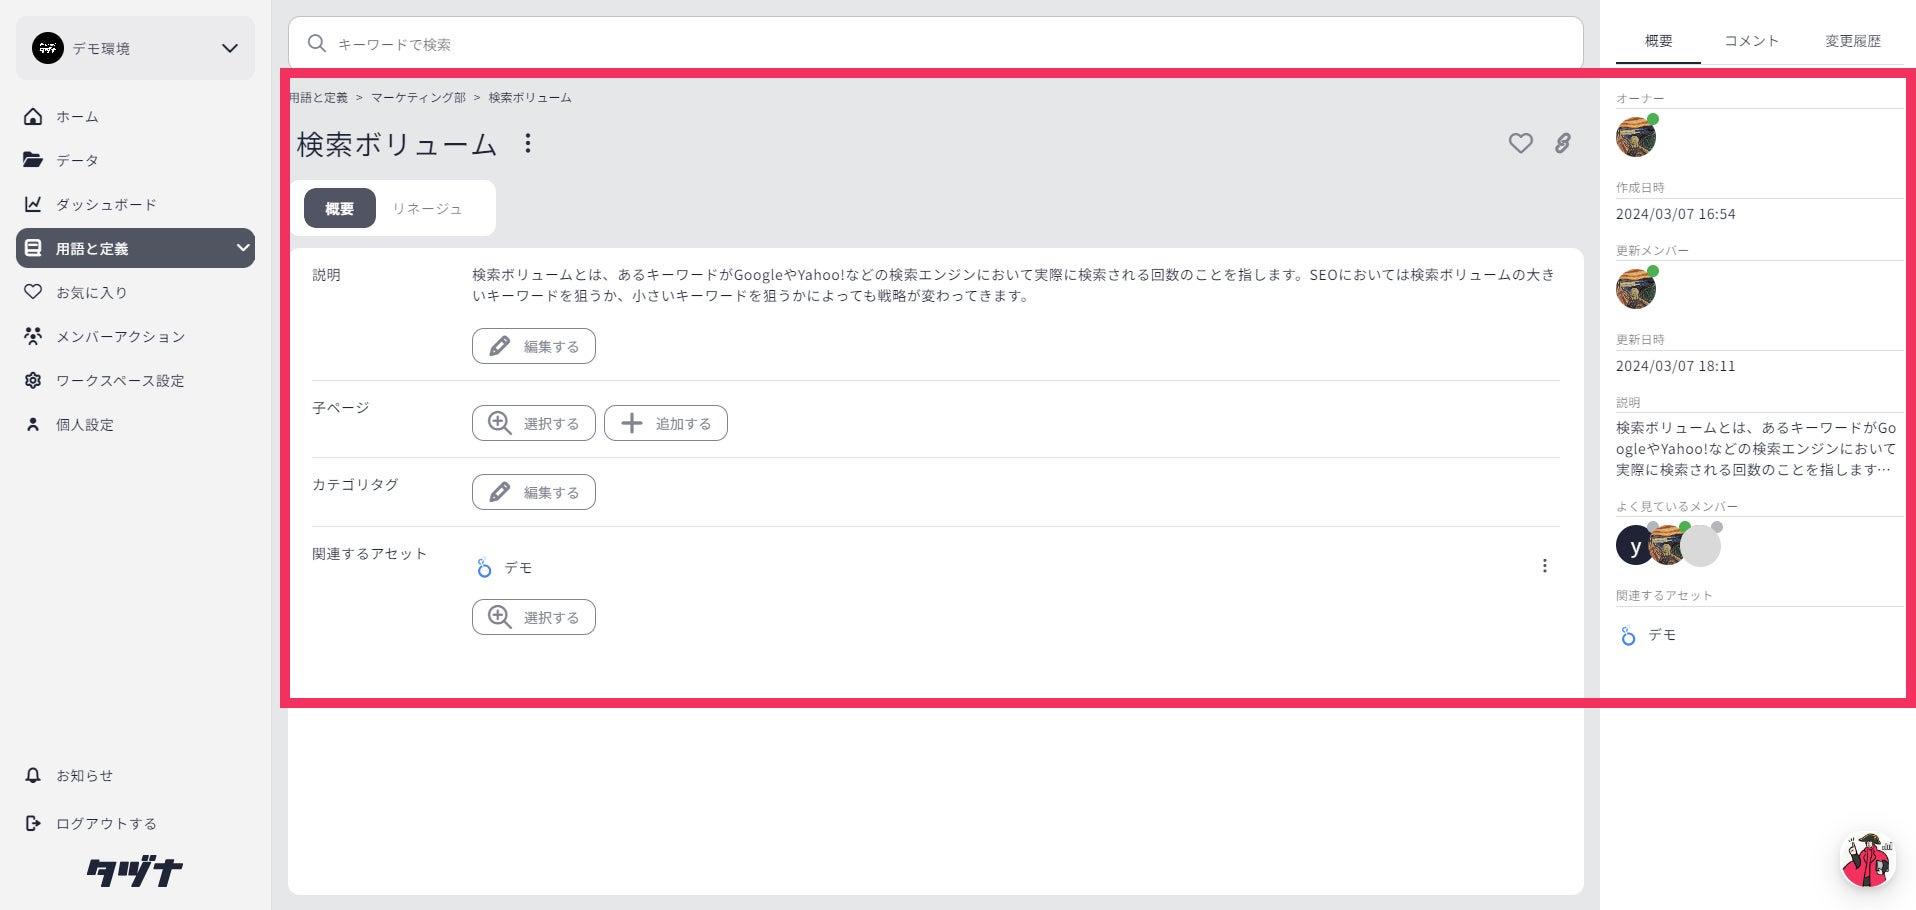
Task: Go to ダッシュボード in sidebar
Action: coord(135,204)
